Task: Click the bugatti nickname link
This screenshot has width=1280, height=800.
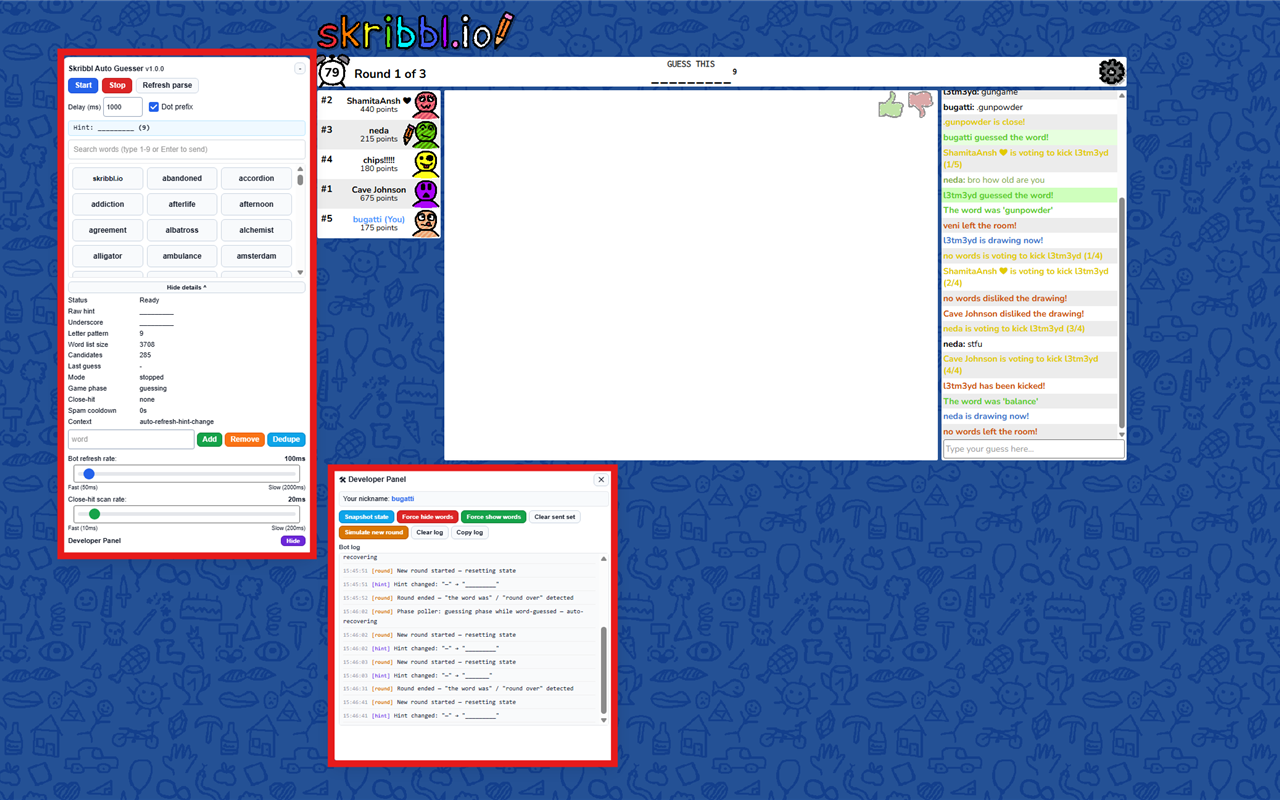Action: coord(402,498)
